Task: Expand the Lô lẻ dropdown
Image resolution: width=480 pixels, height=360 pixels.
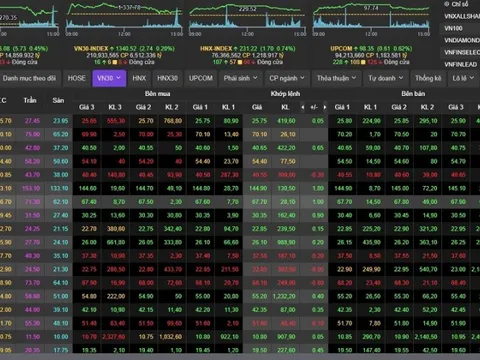Action: click(x=463, y=78)
